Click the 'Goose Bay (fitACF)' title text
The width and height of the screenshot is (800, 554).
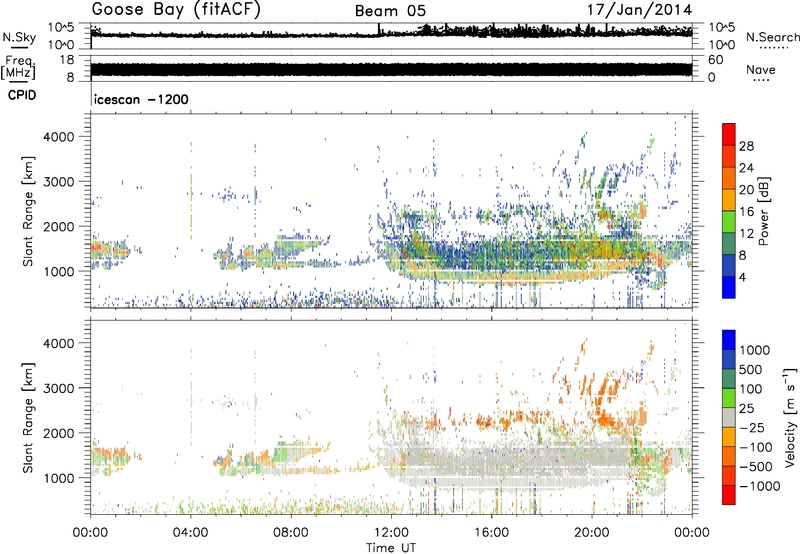tap(176, 10)
